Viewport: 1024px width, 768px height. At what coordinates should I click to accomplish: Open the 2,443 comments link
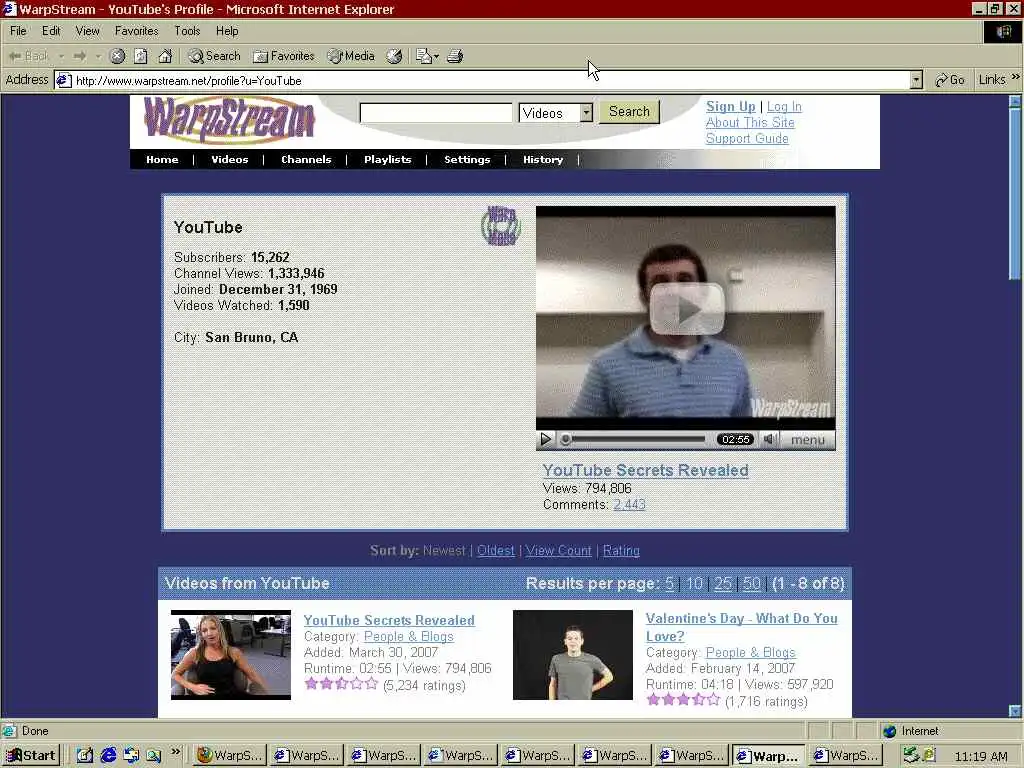[629, 504]
